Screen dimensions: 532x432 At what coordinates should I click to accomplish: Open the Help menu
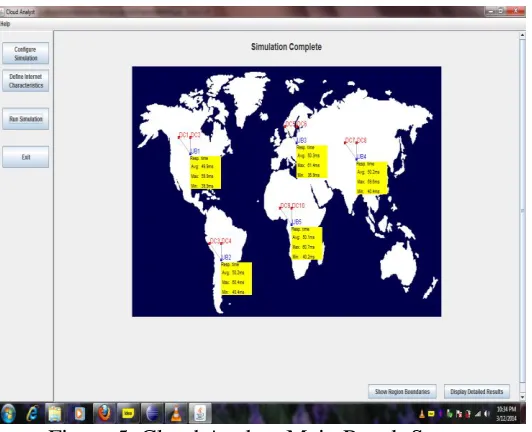pyautogui.click(x=5, y=24)
